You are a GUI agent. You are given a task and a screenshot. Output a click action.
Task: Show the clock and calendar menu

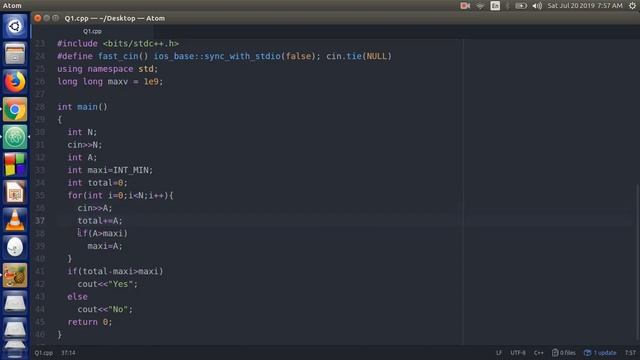point(585,6)
